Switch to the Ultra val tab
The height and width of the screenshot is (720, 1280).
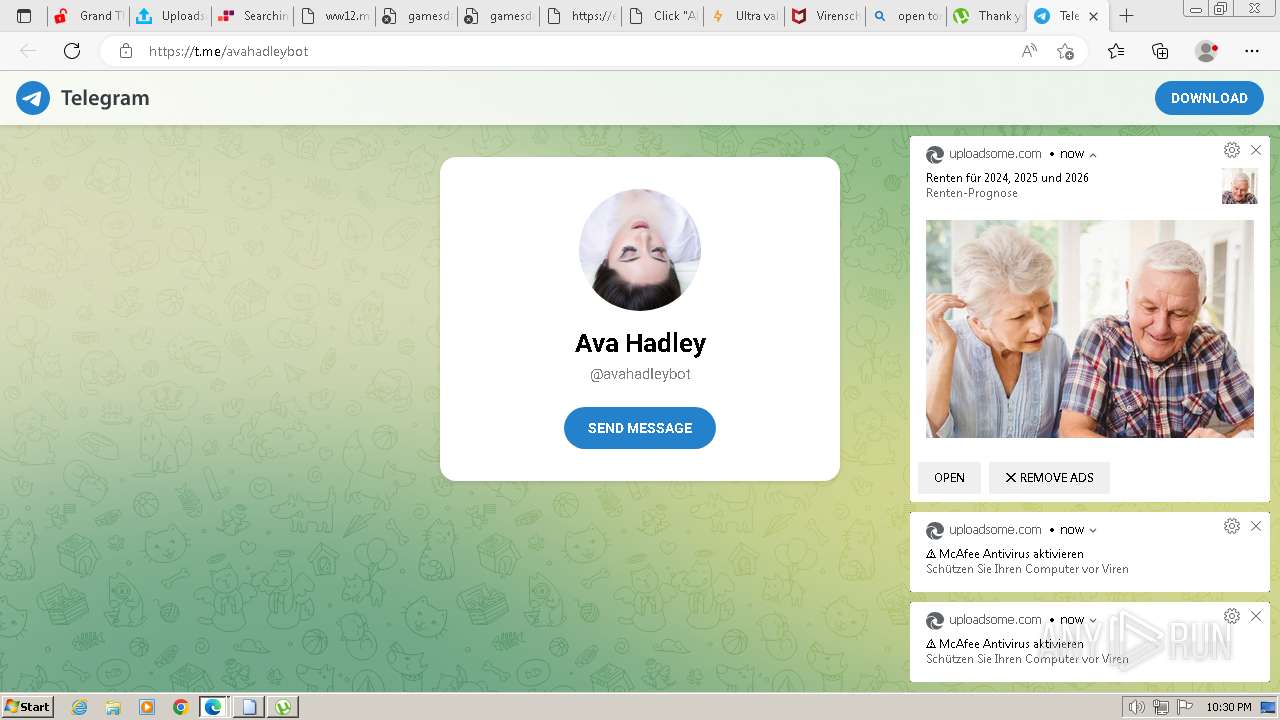(744, 16)
